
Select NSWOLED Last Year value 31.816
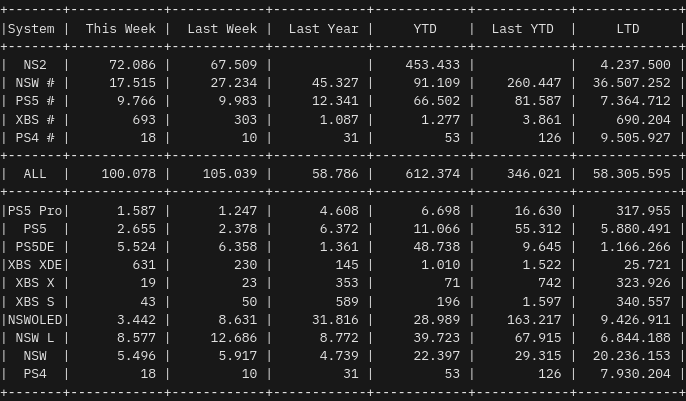[x=332, y=320]
